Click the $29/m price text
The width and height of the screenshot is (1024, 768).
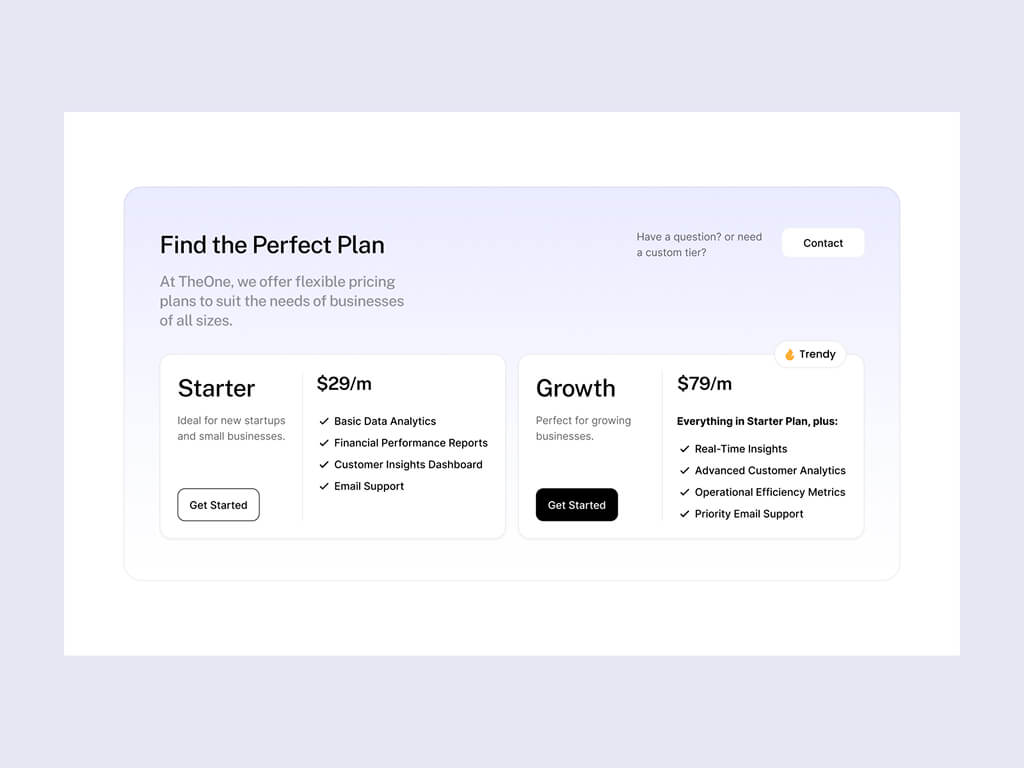tap(344, 383)
